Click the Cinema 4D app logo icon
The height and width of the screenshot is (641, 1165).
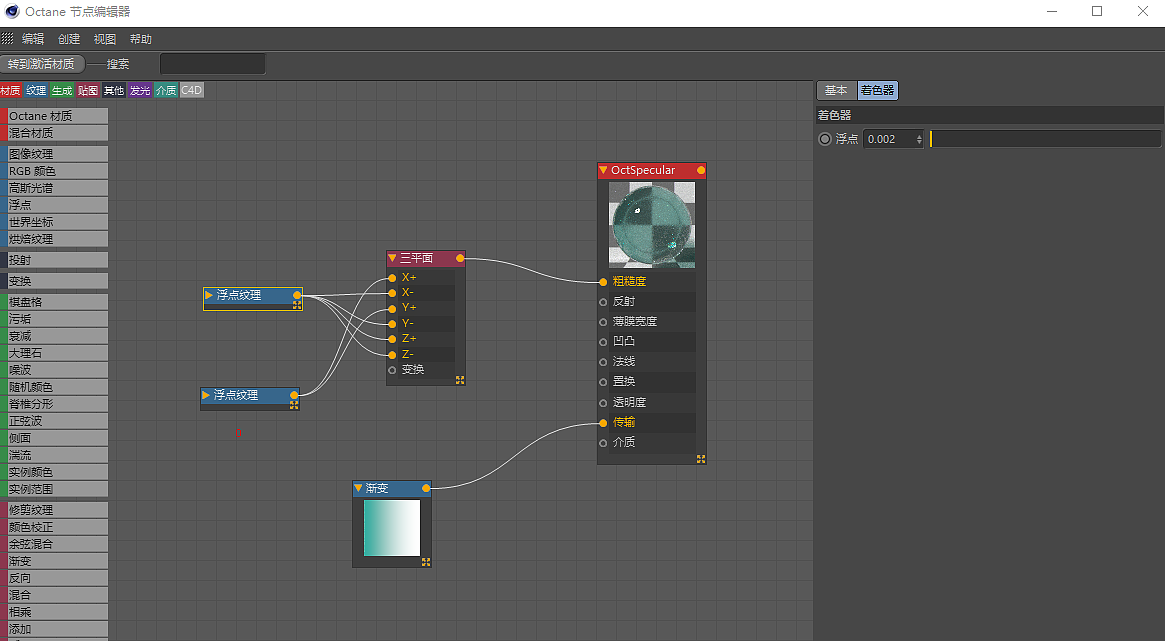tap(11, 11)
